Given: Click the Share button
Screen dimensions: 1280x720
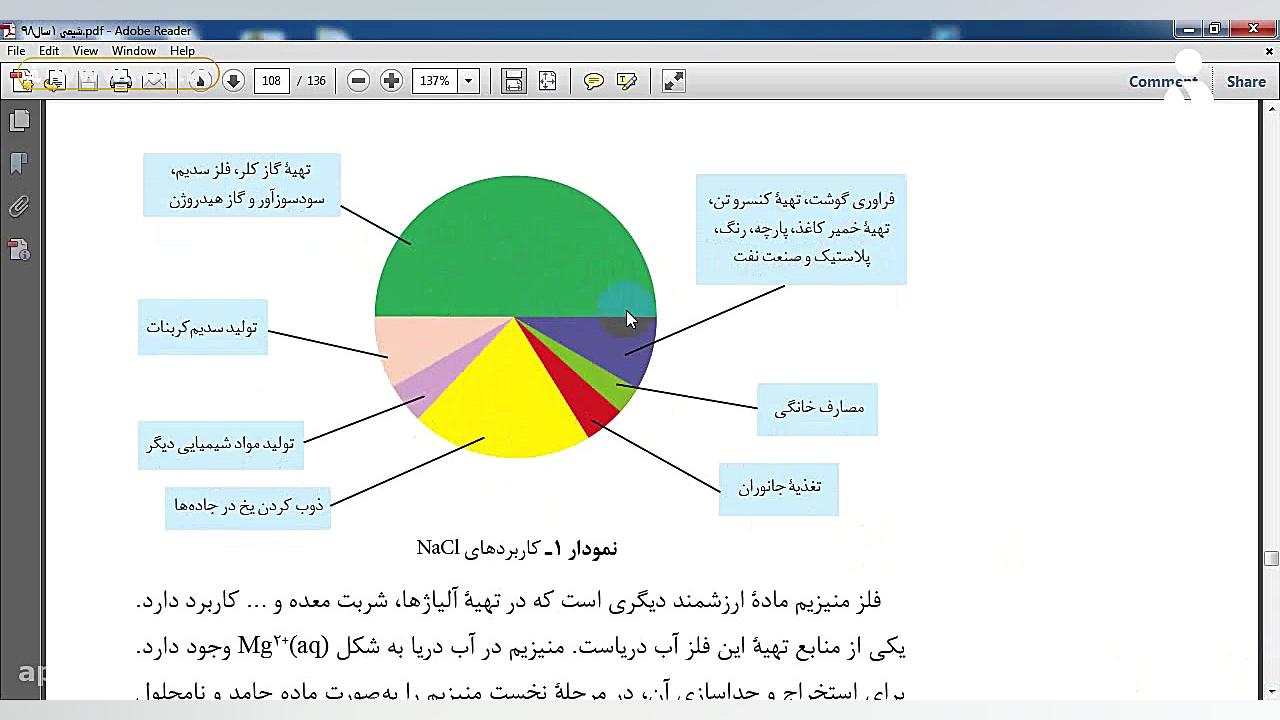Looking at the screenshot, I should [x=1245, y=81].
